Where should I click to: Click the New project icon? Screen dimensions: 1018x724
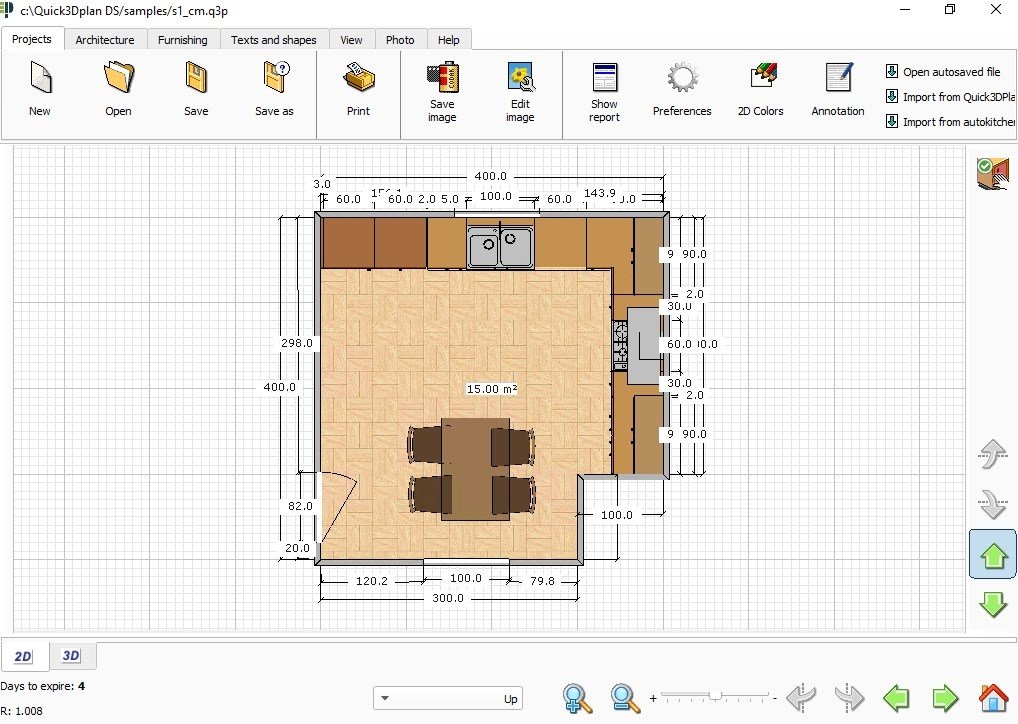40,78
